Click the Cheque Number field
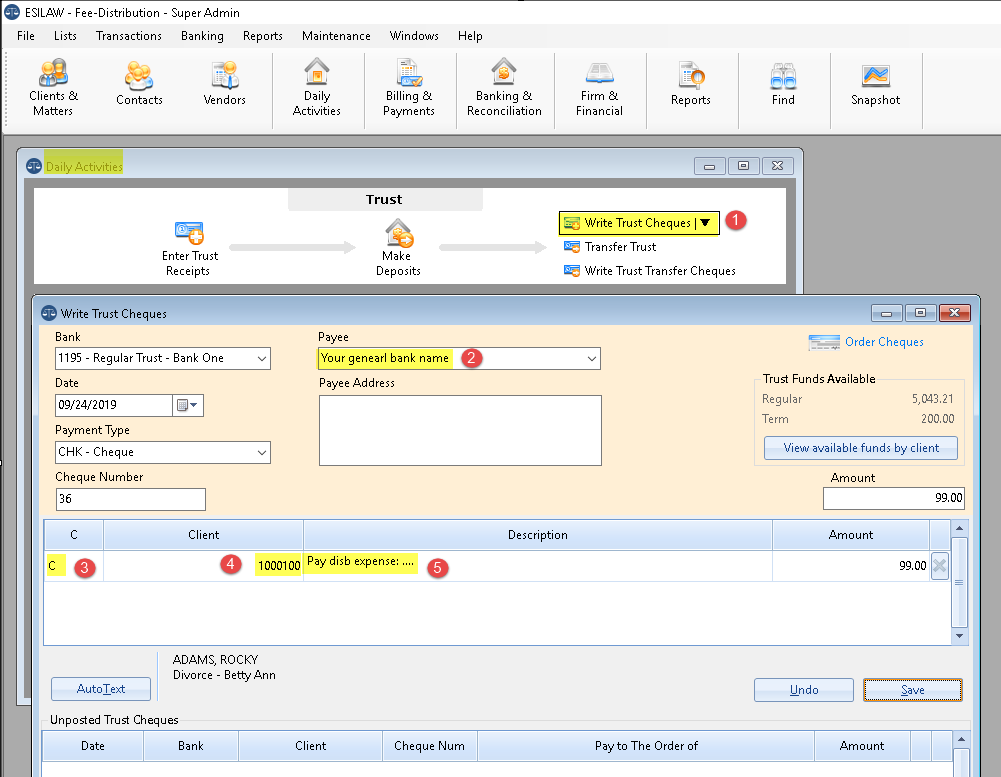The width and height of the screenshot is (1001, 777). (x=131, y=499)
